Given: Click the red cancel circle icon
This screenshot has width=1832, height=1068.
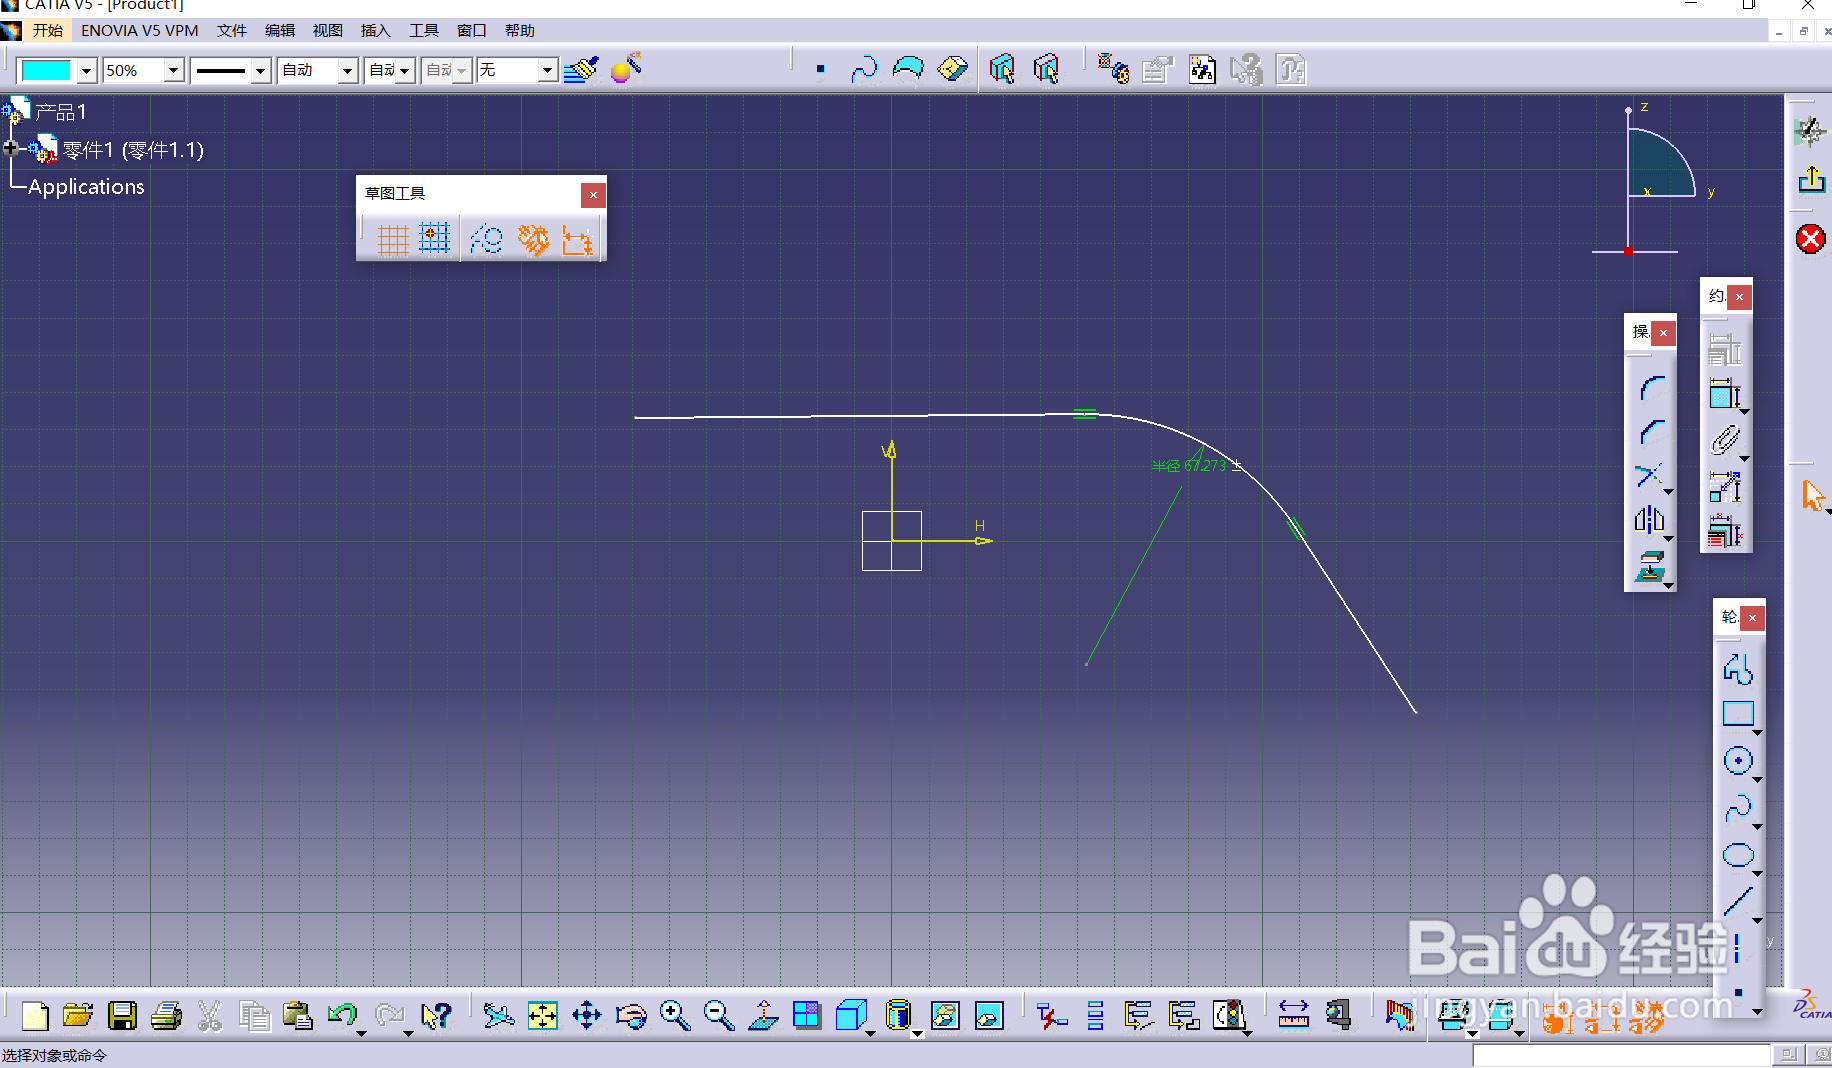Looking at the screenshot, I should (1810, 239).
